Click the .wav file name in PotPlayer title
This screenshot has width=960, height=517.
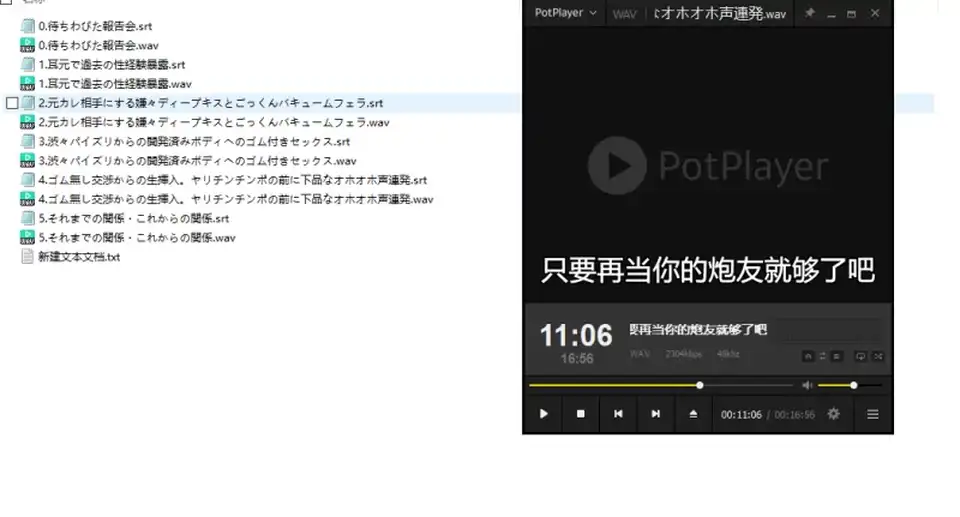(719, 13)
